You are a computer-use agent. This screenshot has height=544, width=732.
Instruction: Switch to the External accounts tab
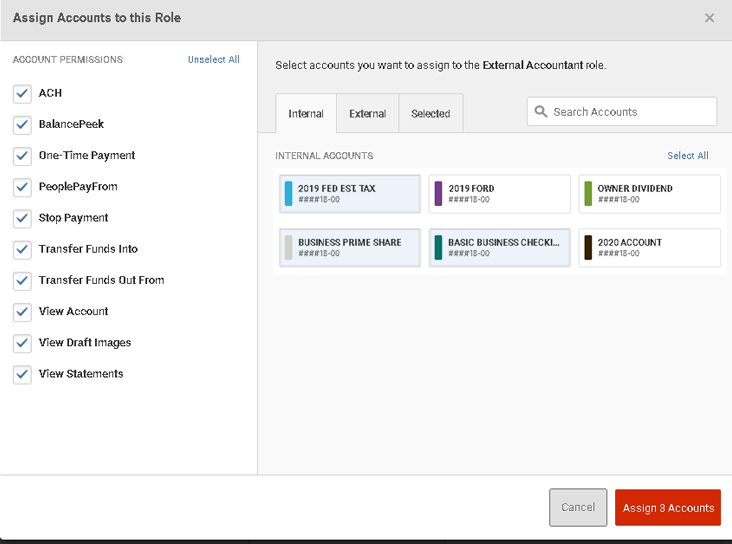[367, 113]
